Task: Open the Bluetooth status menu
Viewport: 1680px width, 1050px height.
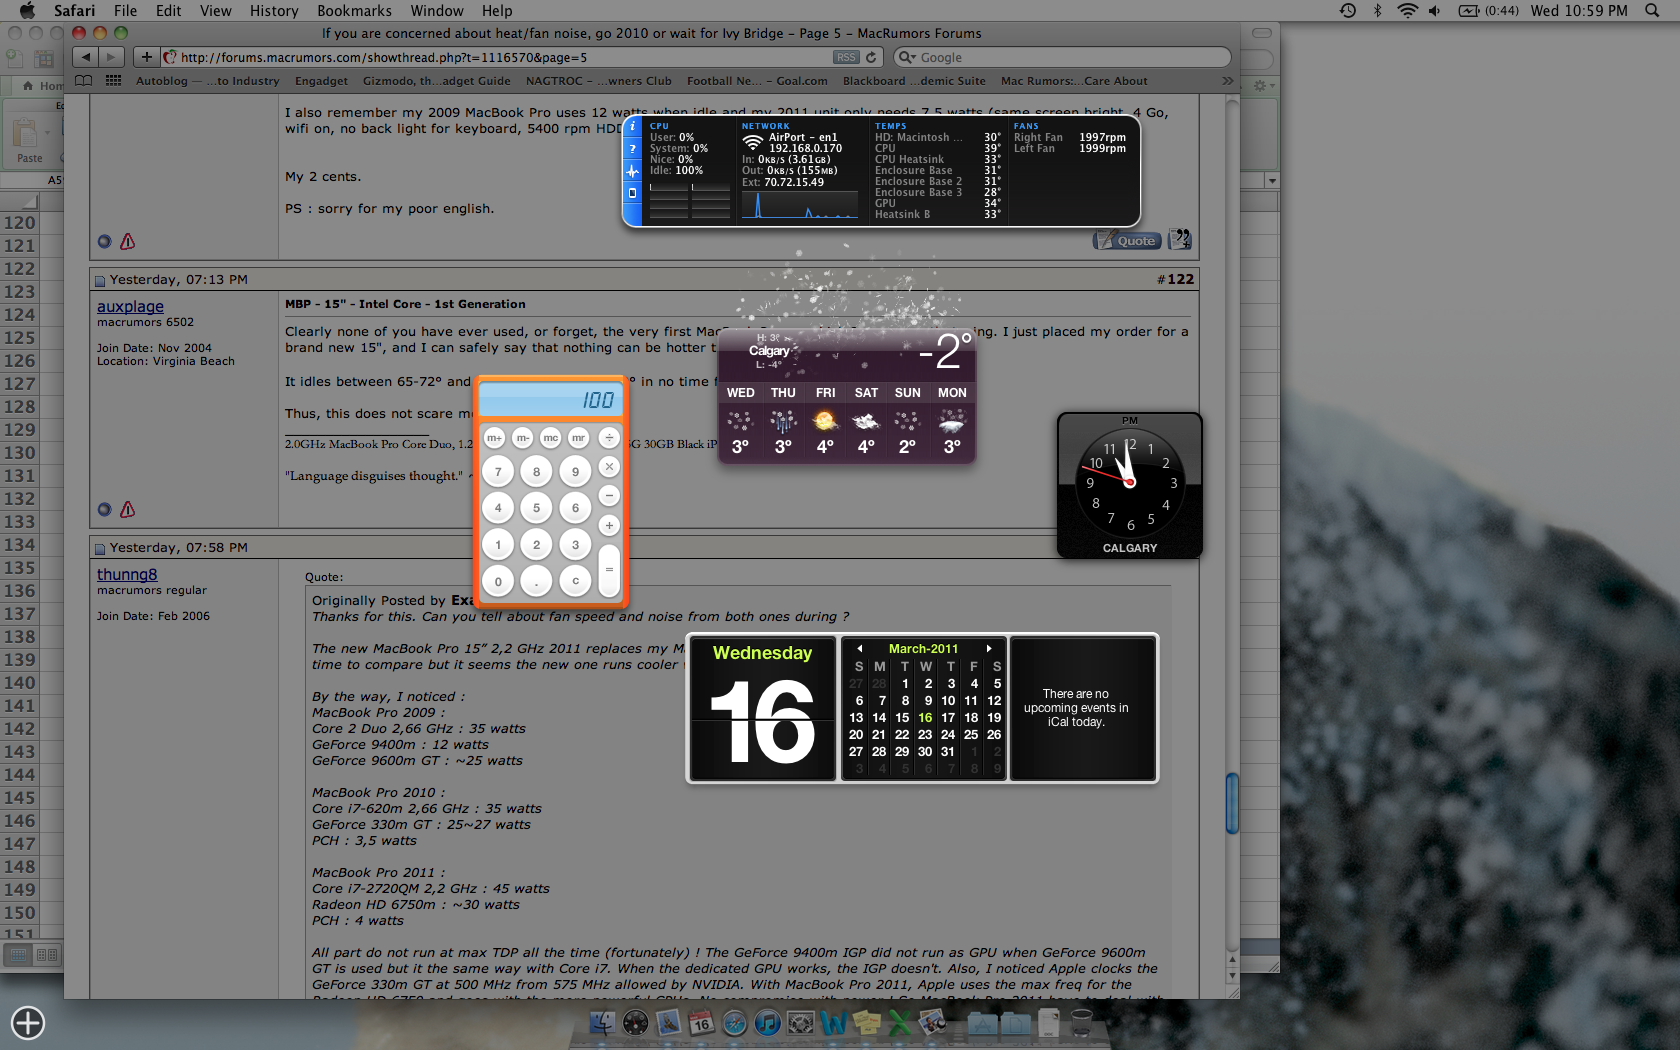Action: pyautogui.click(x=1377, y=11)
